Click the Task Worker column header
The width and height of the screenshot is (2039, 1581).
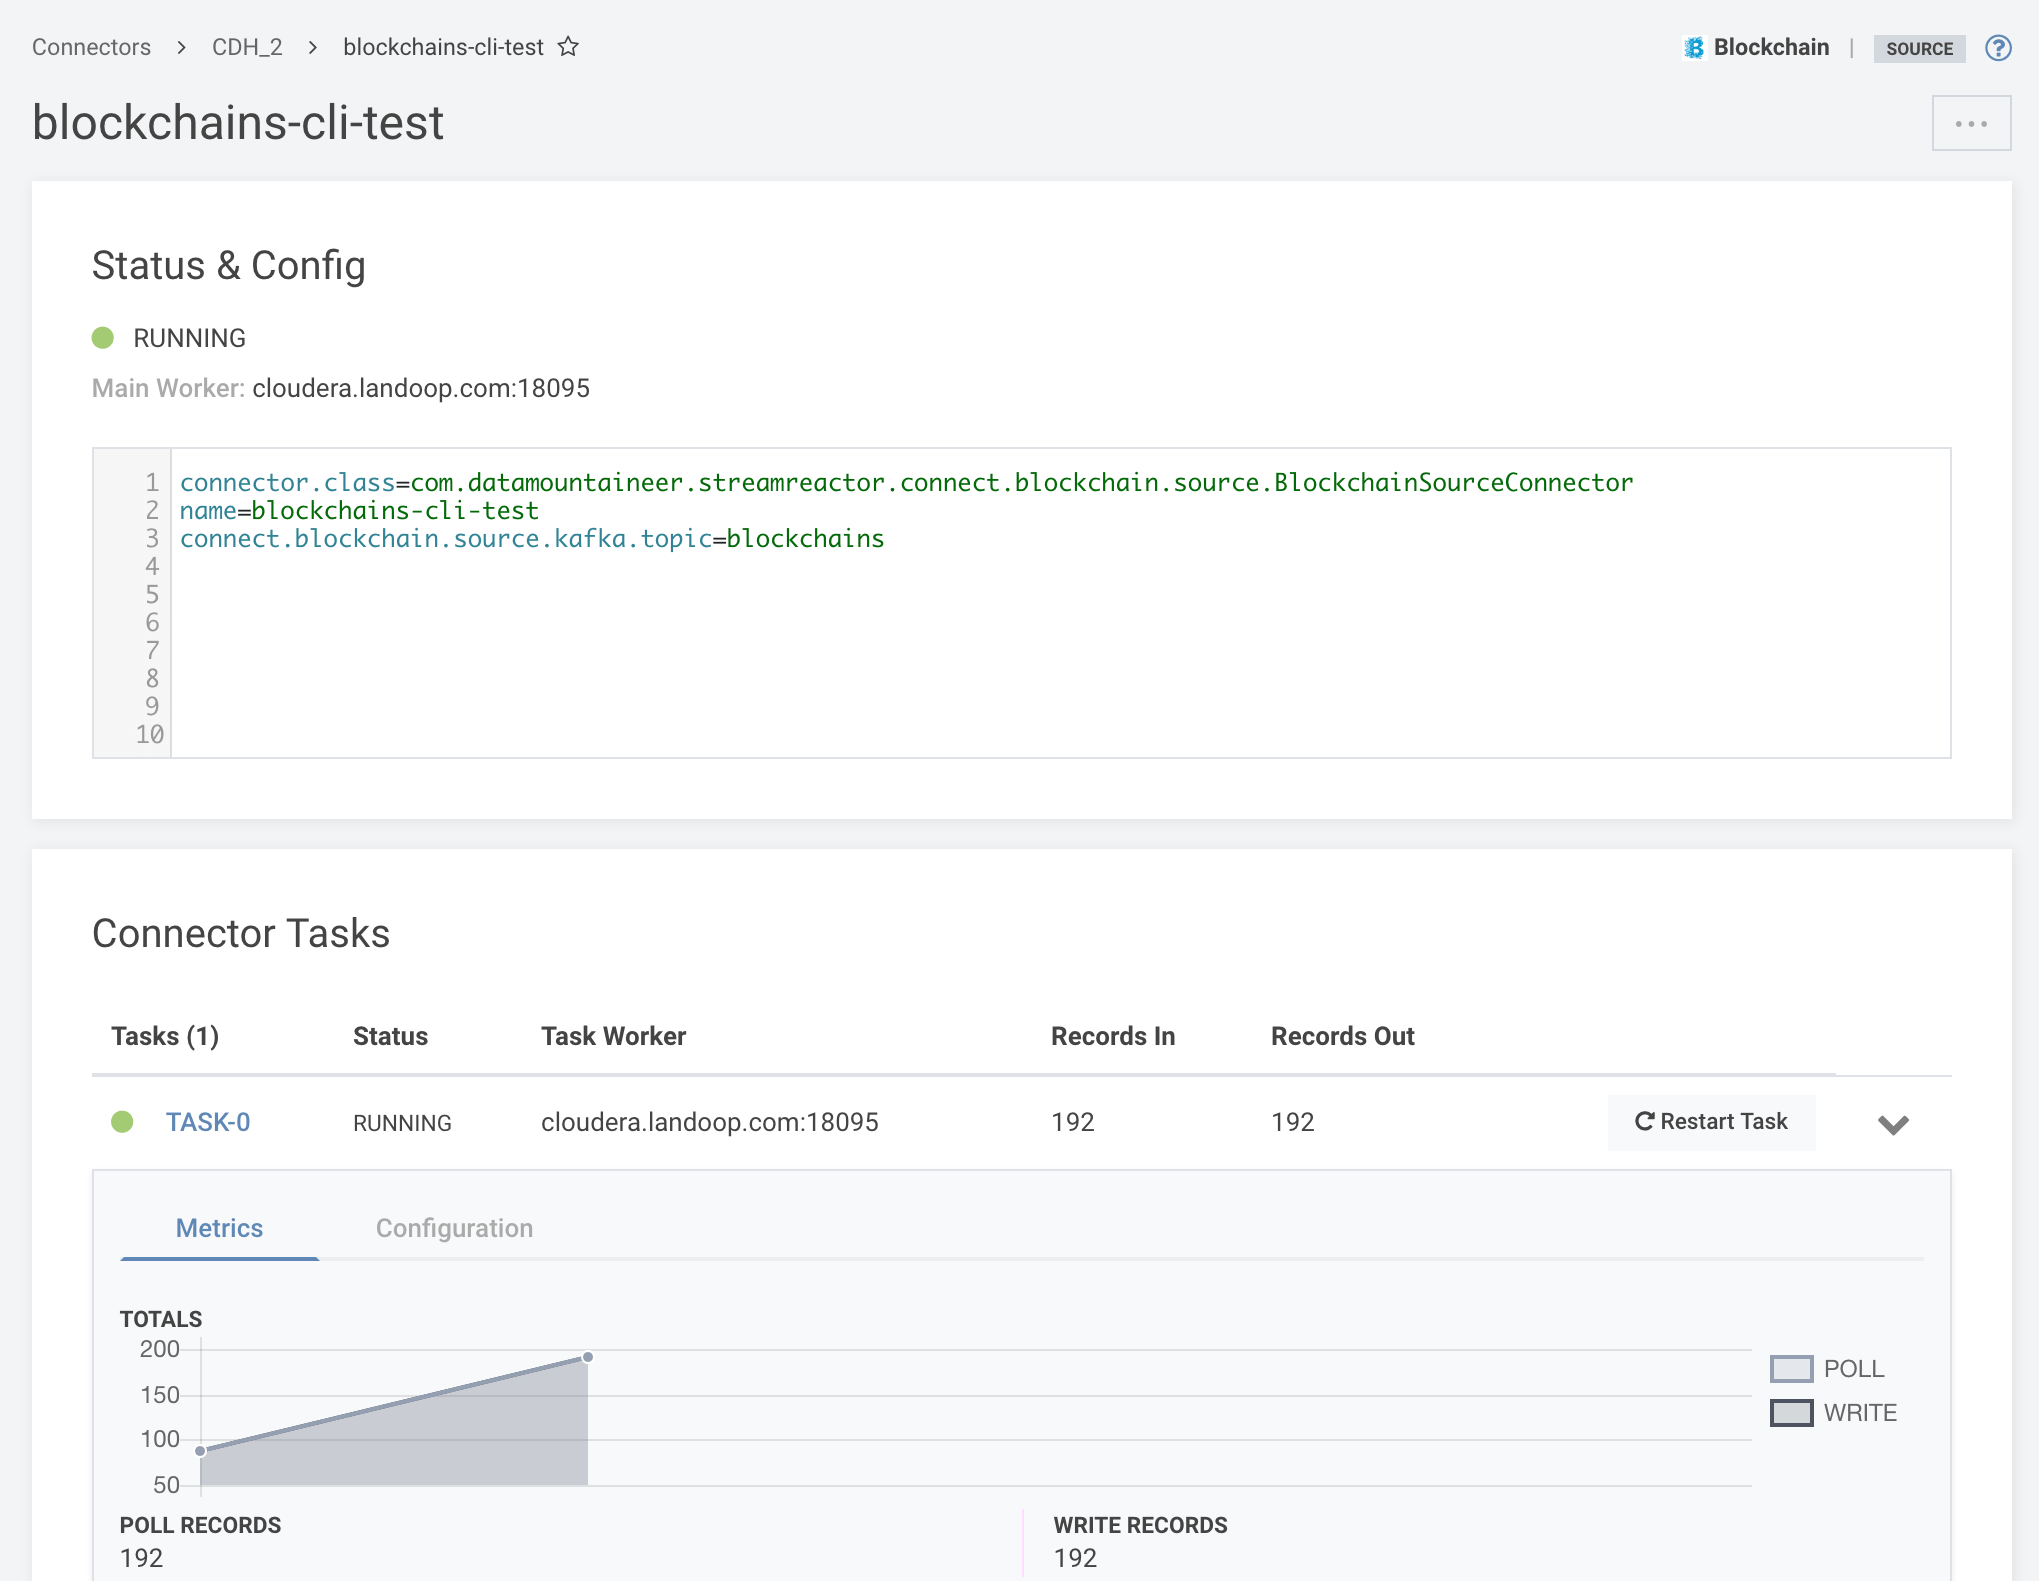(614, 1036)
